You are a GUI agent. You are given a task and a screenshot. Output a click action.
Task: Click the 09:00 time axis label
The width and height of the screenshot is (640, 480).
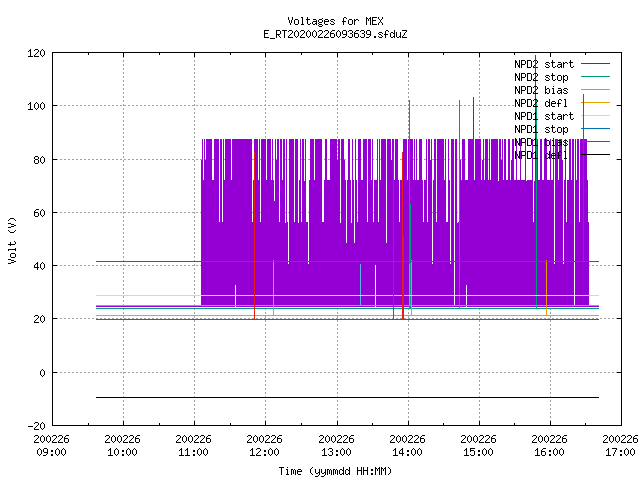51,446
